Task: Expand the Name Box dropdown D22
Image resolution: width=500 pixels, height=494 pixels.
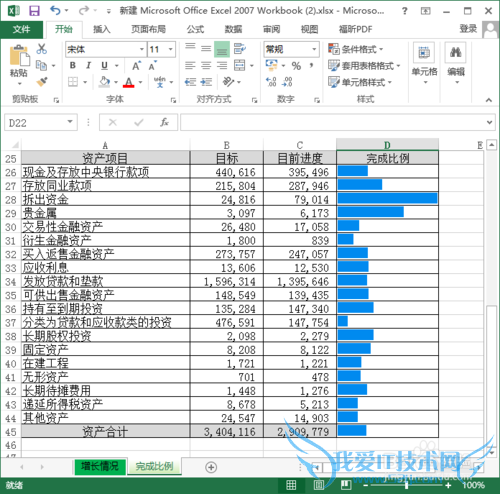Action: pyautogui.click(x=70, y=122)
